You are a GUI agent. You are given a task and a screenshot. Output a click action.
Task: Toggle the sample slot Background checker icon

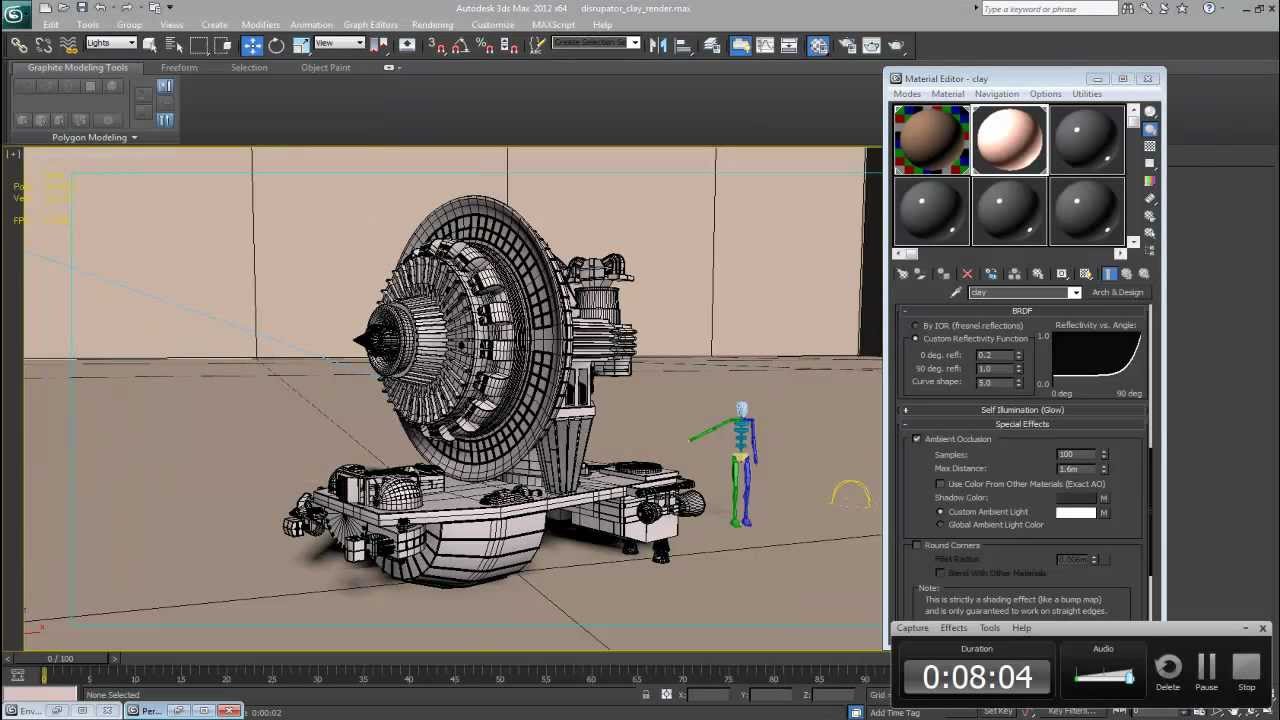pyautogui.click(x=1150, y=146)
